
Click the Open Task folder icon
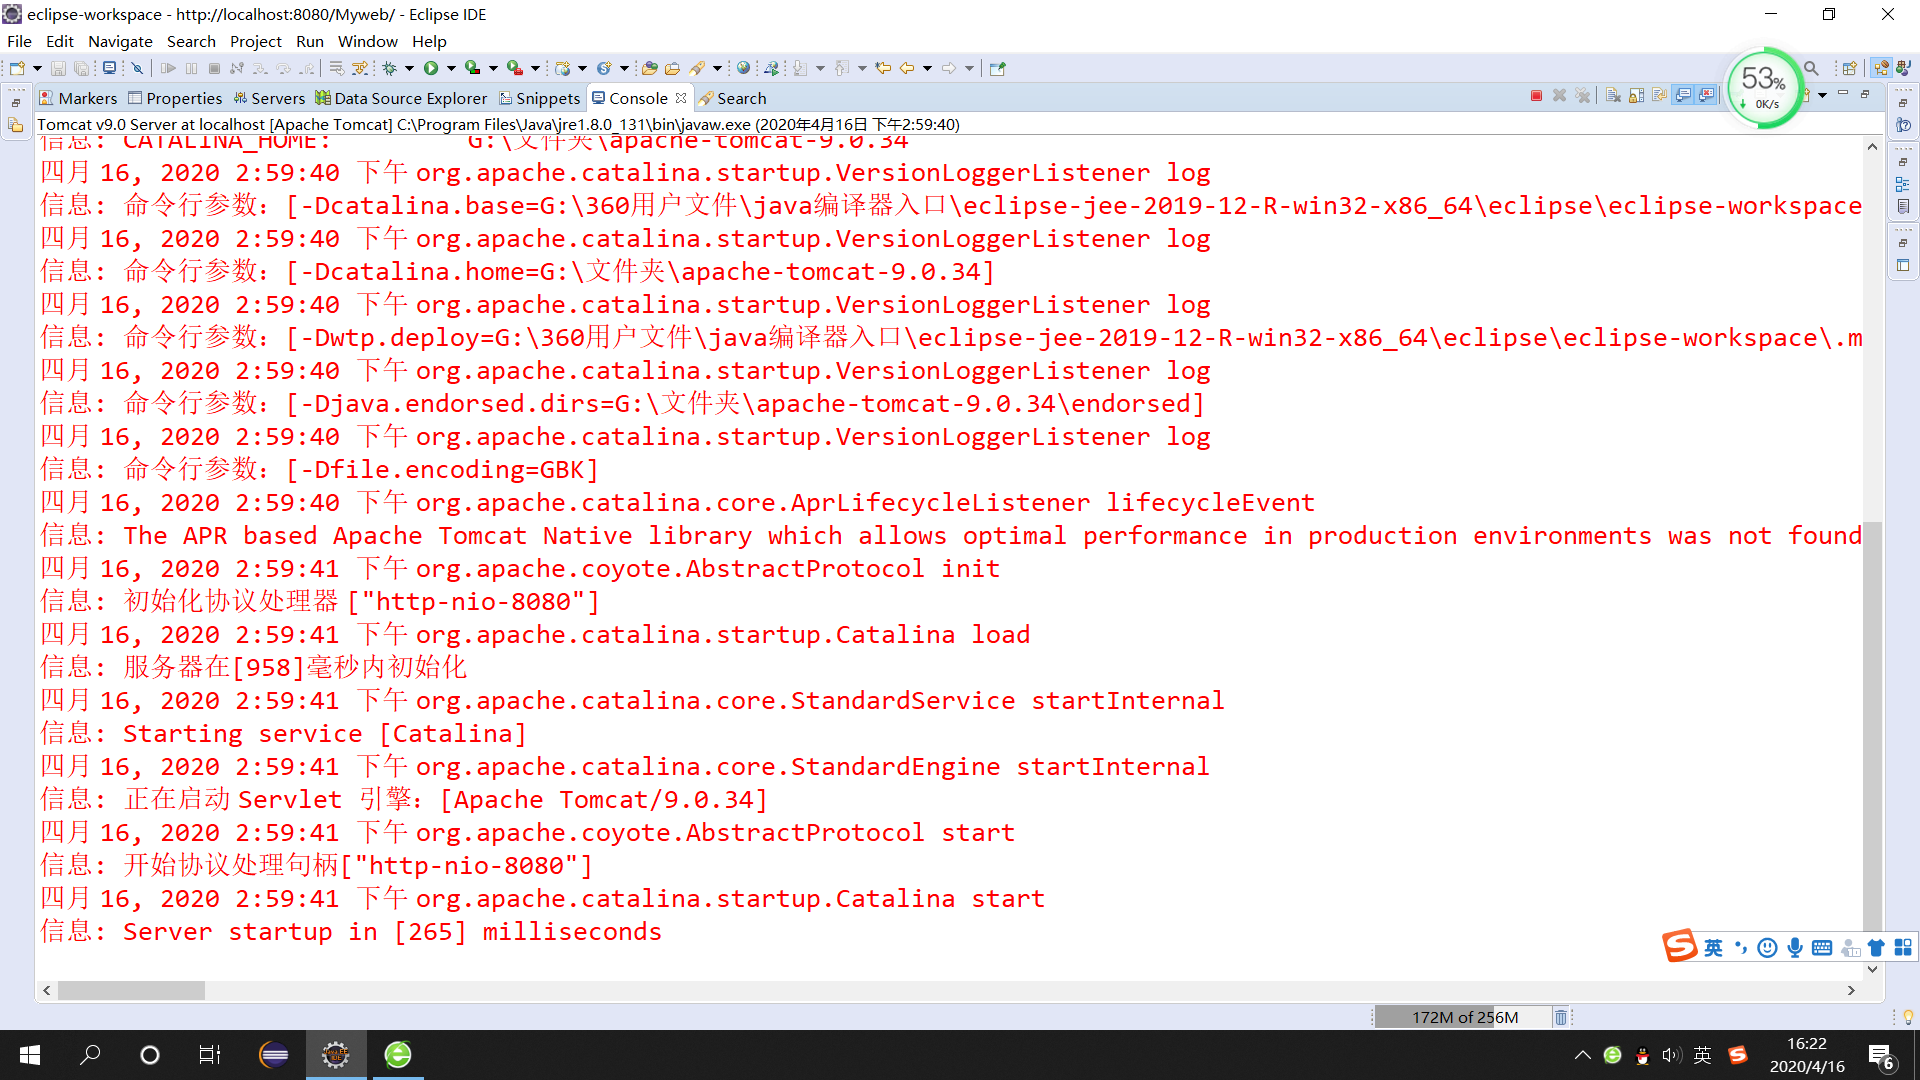point(673,68)
